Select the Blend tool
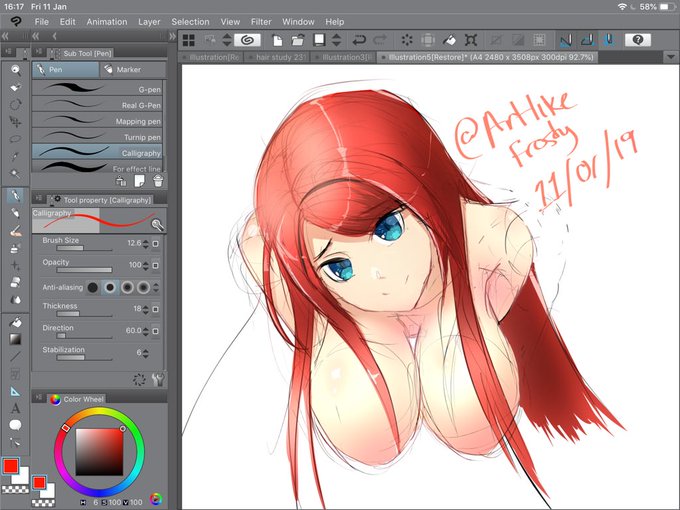This screenshot has height=510, width=680. (15, 300)
